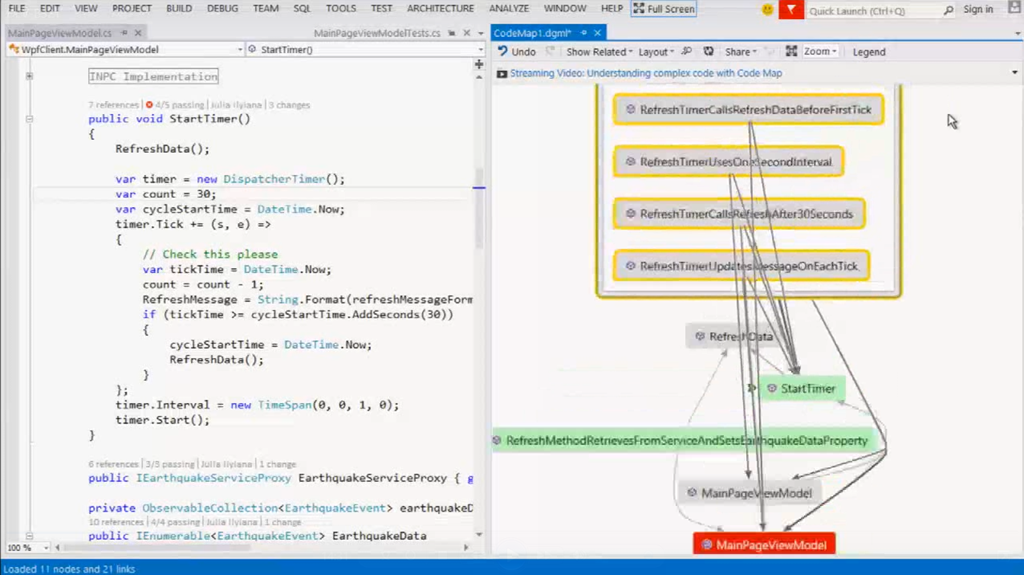The image size is (1024, 575).
Task: Click the refresh/rescan icon in Code Map toolbar
Action: [709, 51]
